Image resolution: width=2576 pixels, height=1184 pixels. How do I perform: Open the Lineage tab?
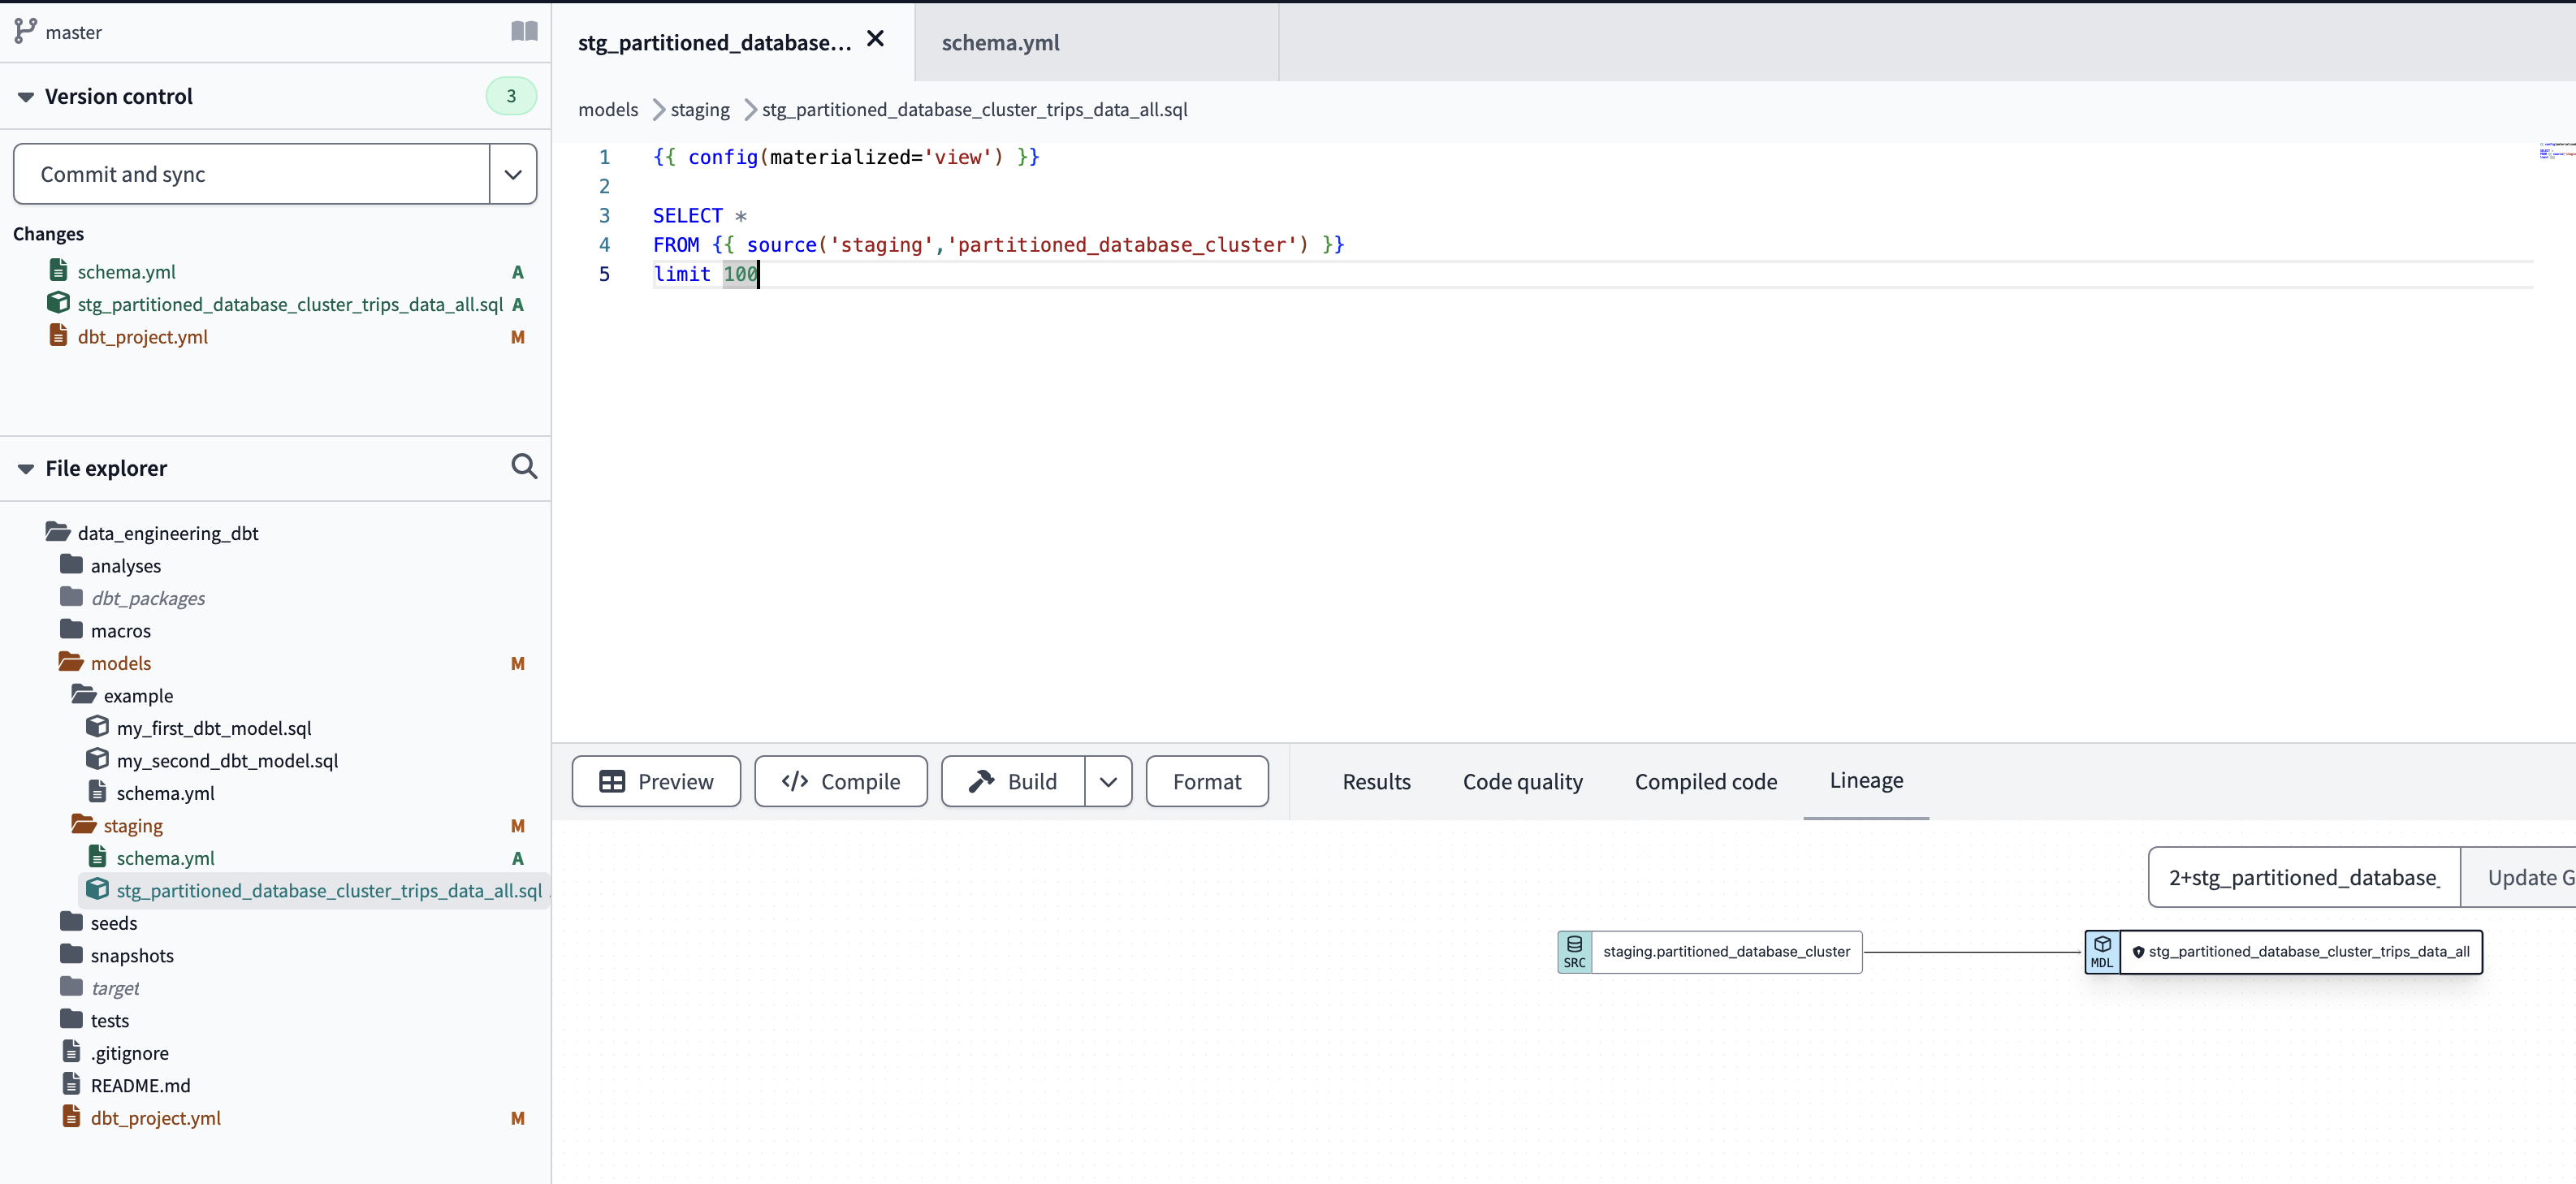point(1866,781)
